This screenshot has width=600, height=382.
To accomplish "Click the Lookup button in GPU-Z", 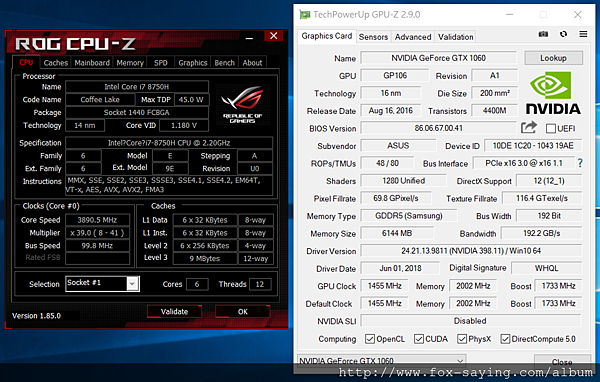I will (x=553, y=58).
